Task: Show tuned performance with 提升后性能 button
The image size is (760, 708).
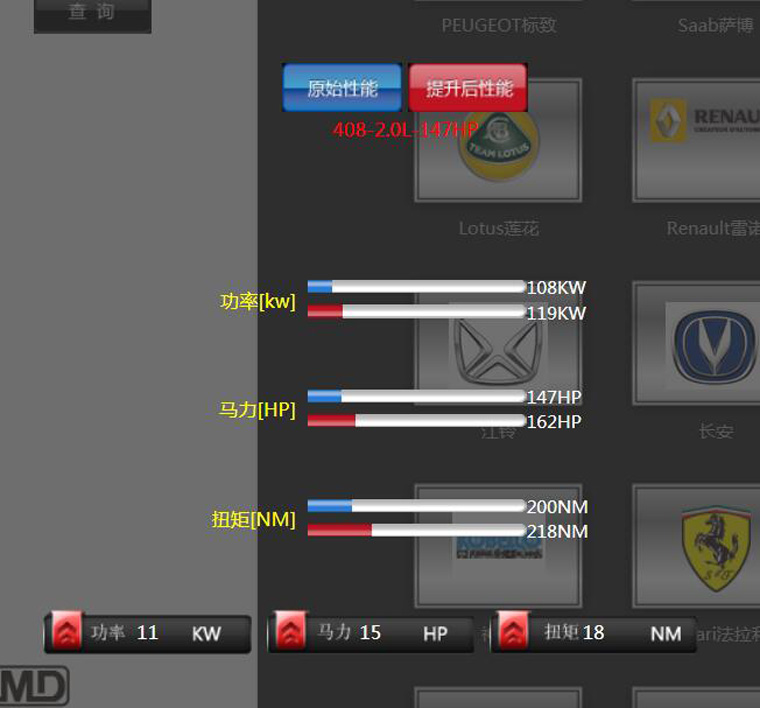Action: 468,88
